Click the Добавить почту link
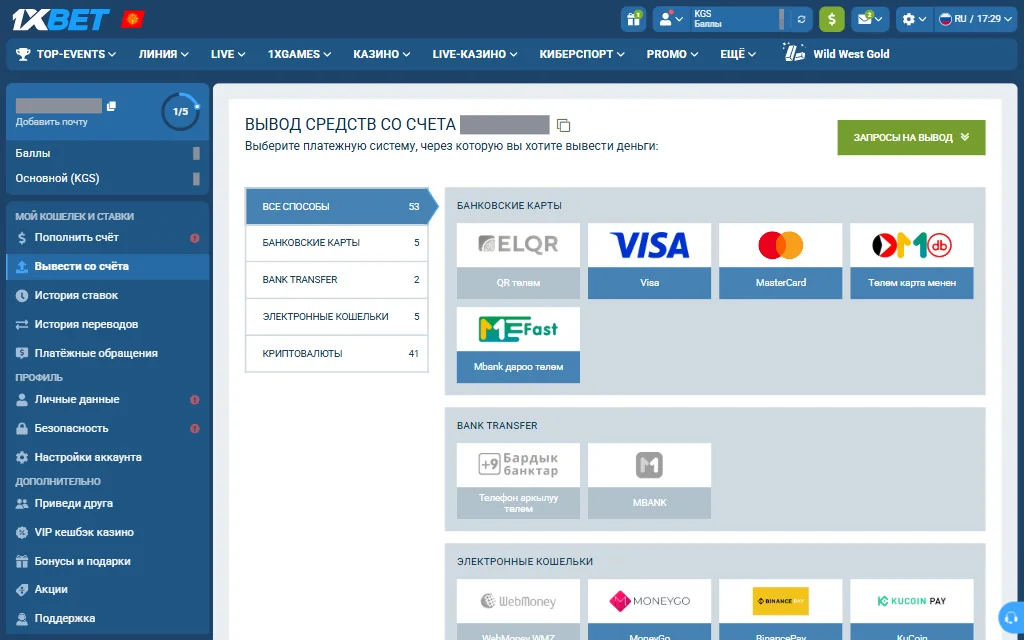 (52, 122)
